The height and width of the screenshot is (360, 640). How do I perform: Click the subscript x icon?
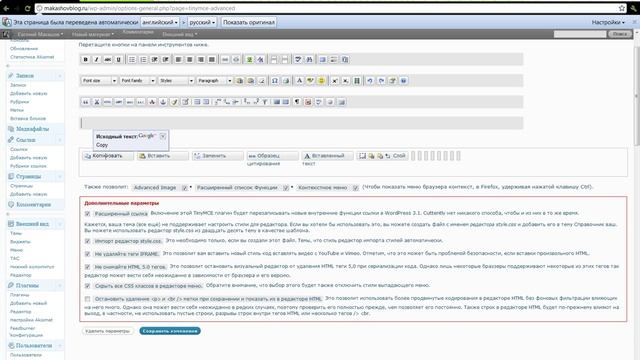tap(346, 81)
